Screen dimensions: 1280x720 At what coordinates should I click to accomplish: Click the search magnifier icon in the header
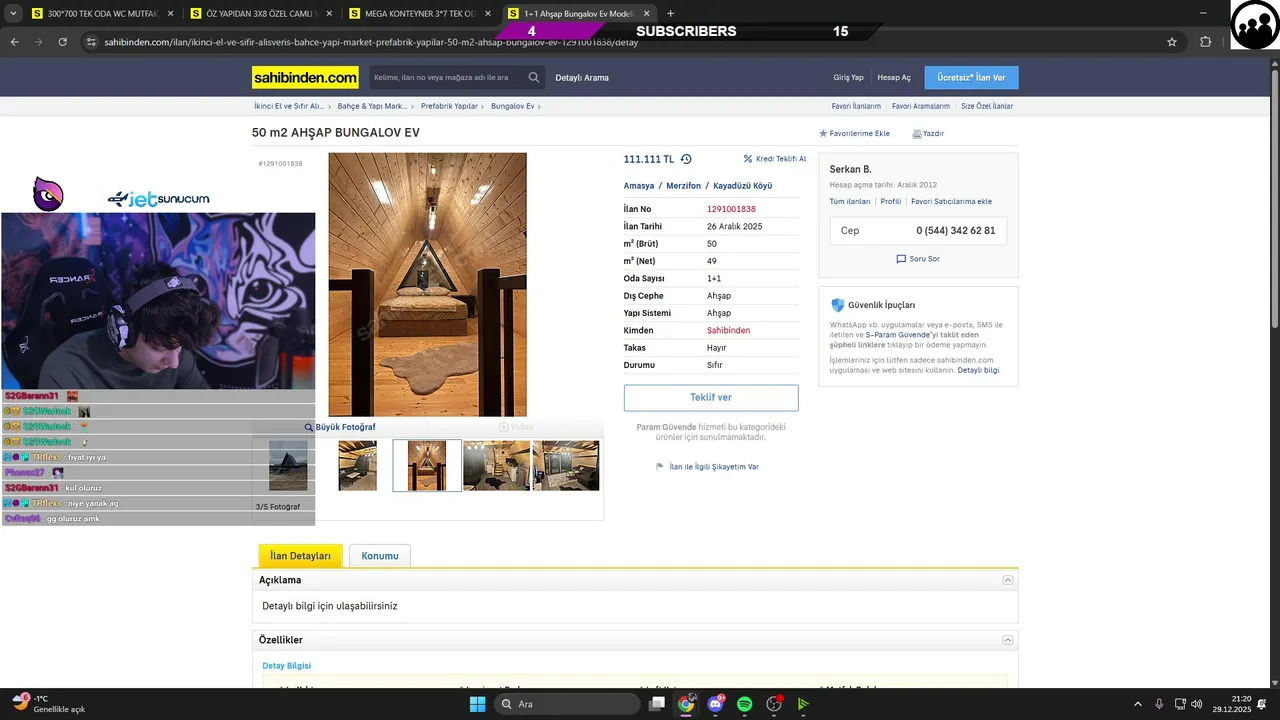[534, 77]
